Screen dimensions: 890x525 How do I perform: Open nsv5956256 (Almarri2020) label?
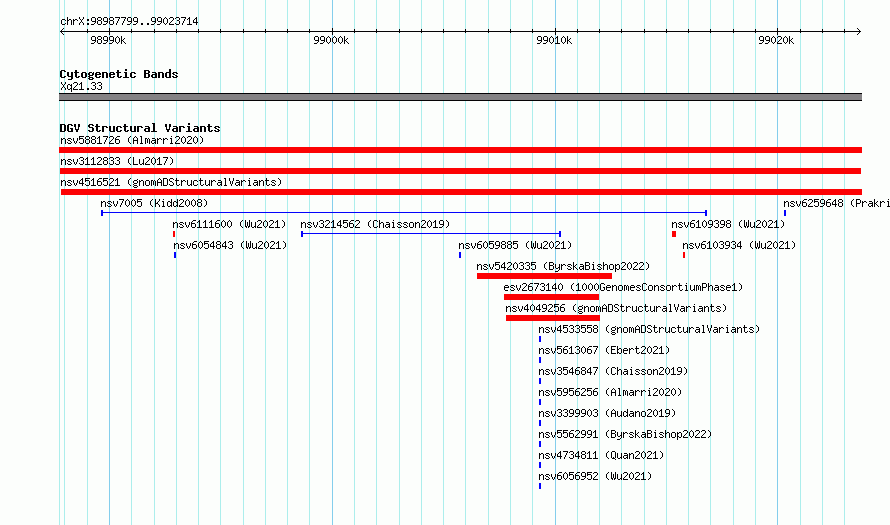[x=610, y=392]
